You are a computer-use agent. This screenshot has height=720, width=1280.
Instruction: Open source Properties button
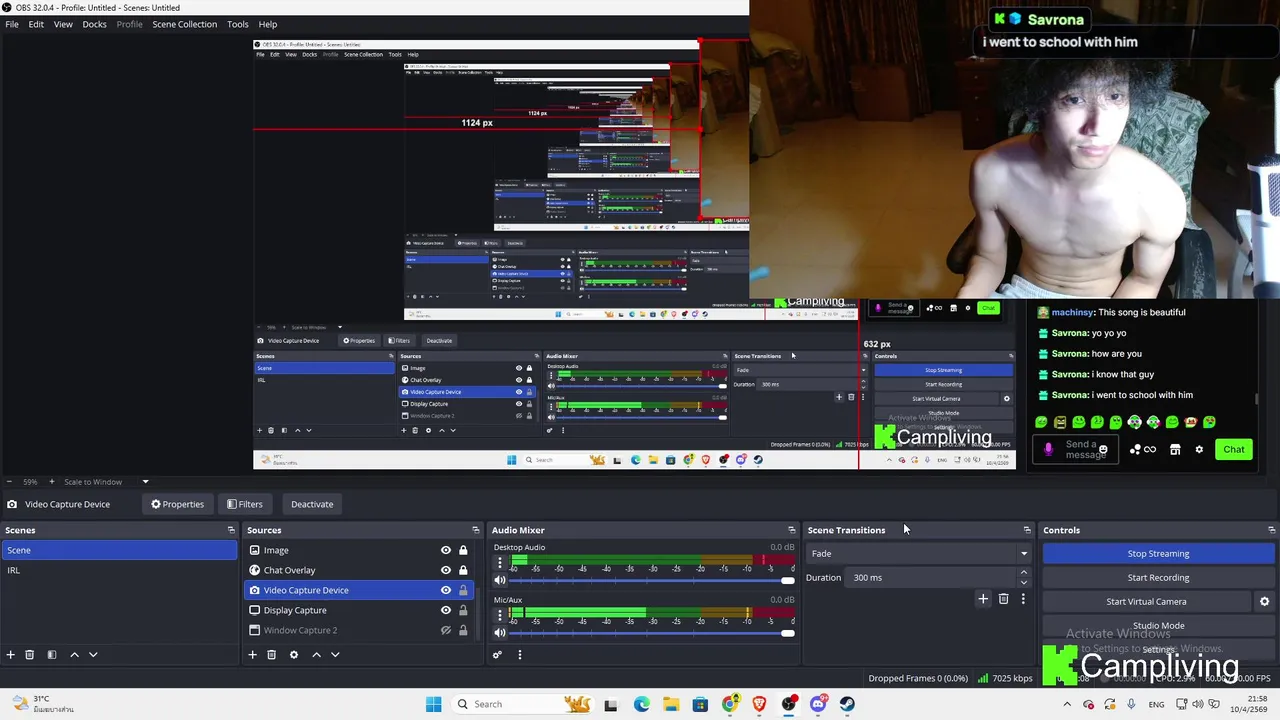[177, 504]
